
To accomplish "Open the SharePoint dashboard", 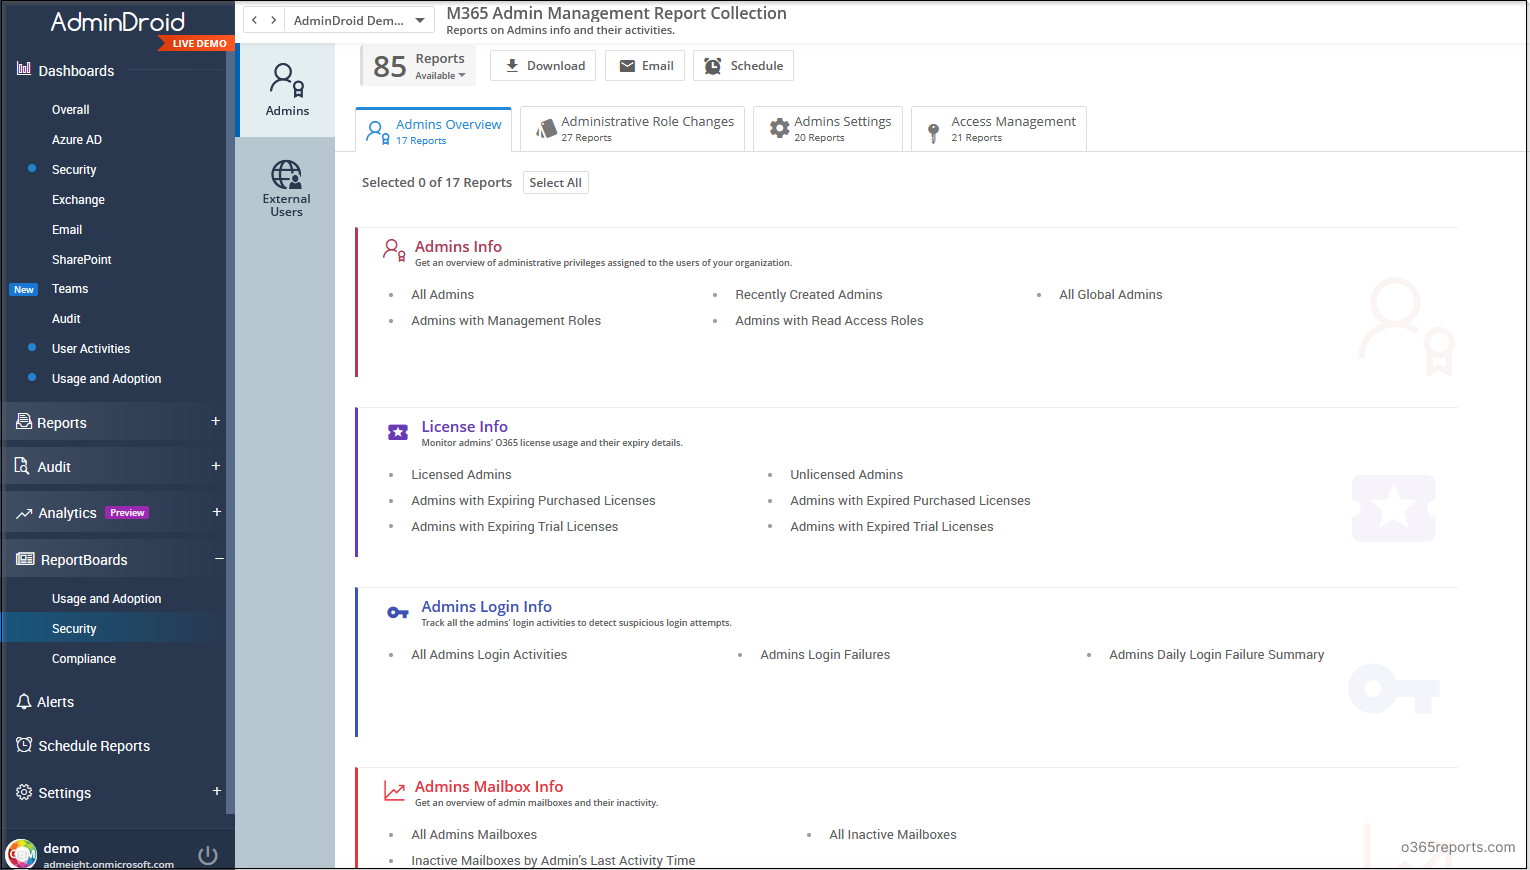I will [82, 259].
